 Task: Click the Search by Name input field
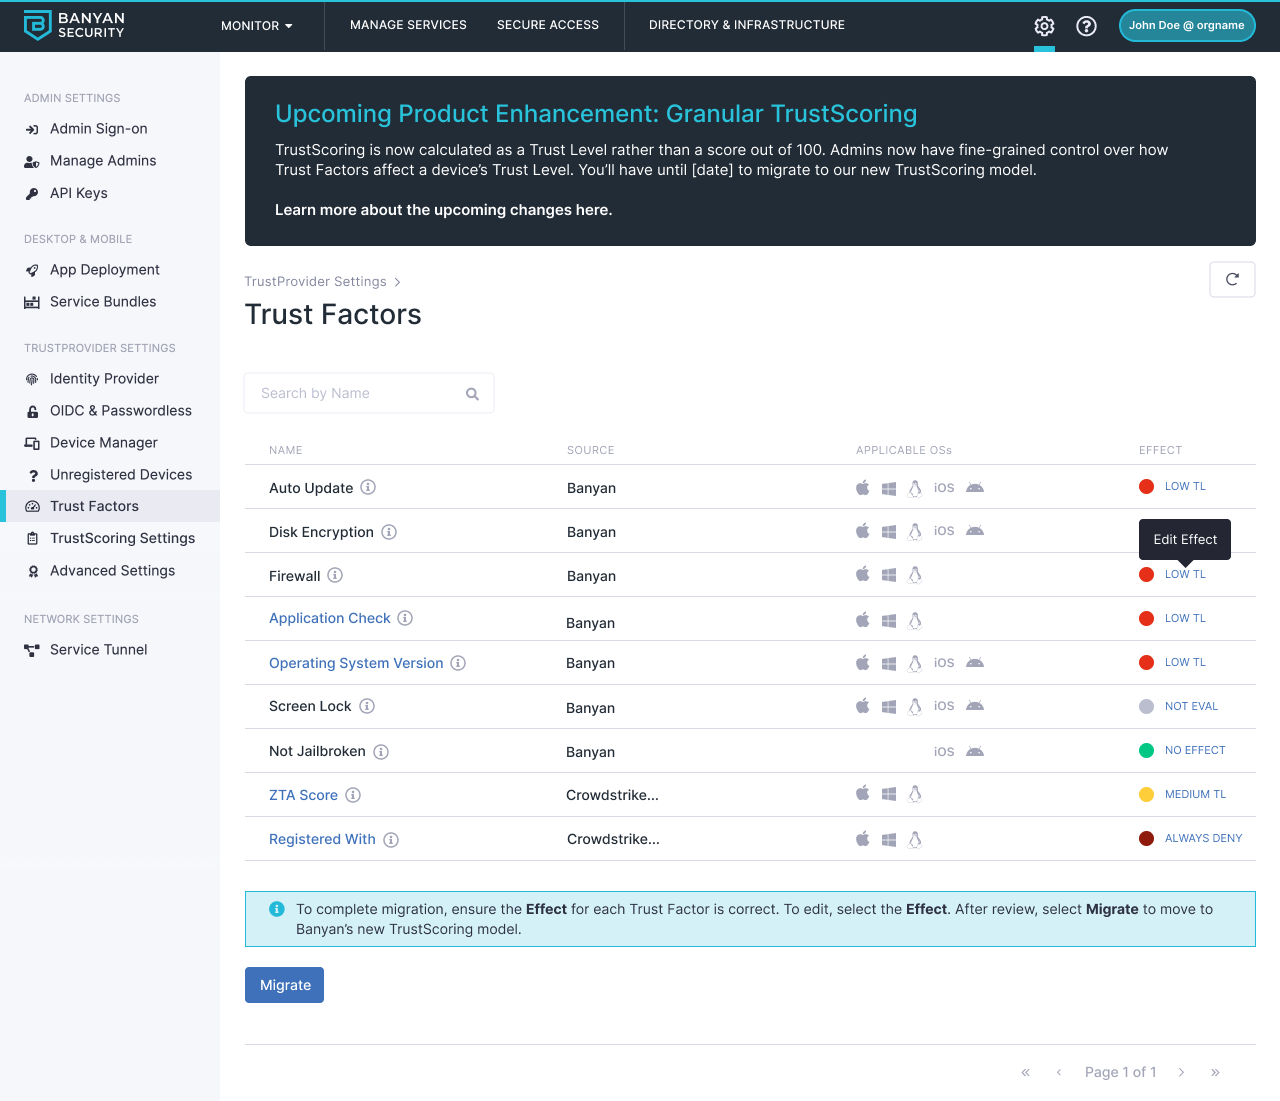[x=355, y=394]
